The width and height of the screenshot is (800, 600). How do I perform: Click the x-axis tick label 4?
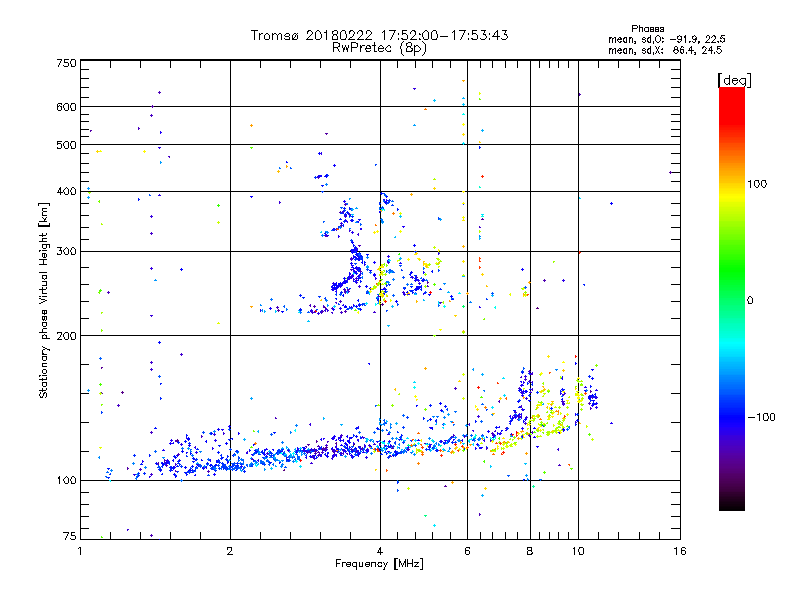380,551
